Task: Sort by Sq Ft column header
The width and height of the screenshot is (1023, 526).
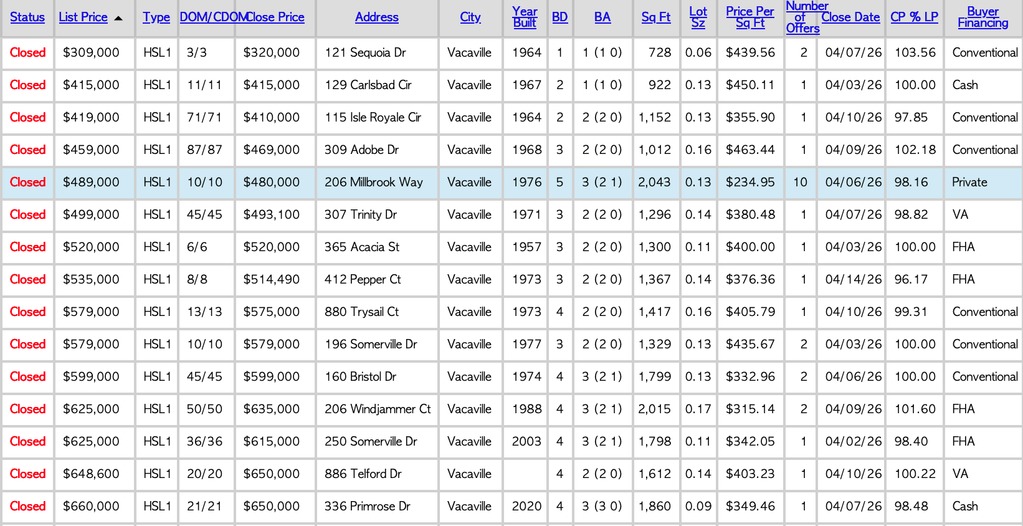Action: pos(656,17)
